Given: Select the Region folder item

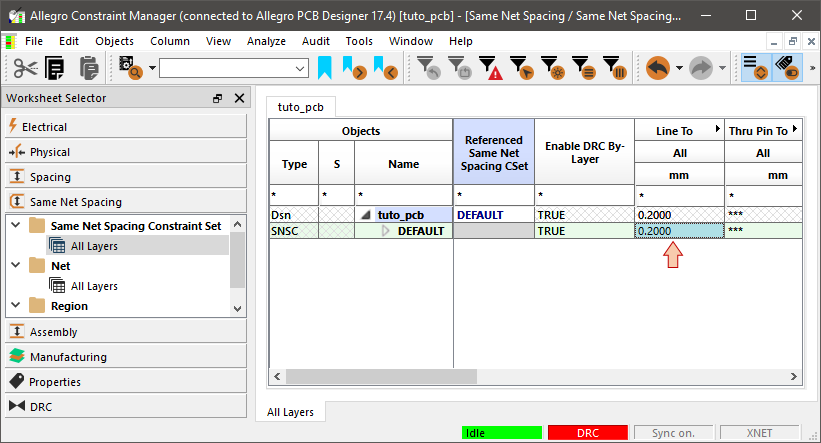Looking at the screenshot, I should pyautogui.click(x=69, y=306).
